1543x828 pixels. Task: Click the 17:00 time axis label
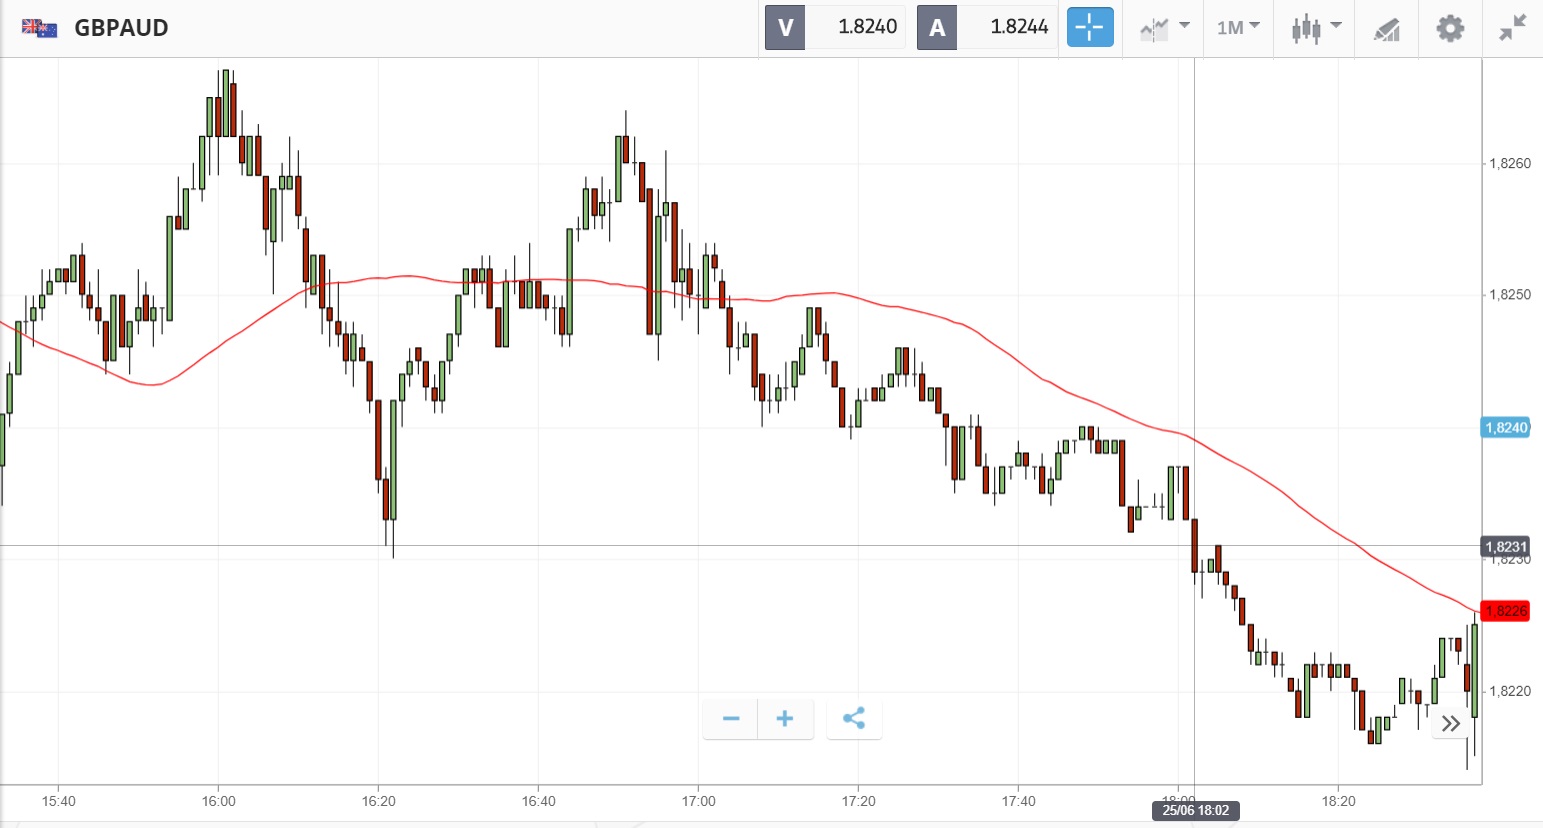point(699,801)
